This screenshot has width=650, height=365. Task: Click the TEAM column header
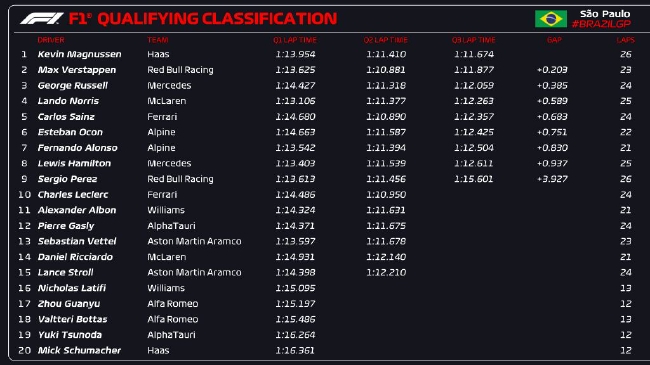tap(158, 40)
